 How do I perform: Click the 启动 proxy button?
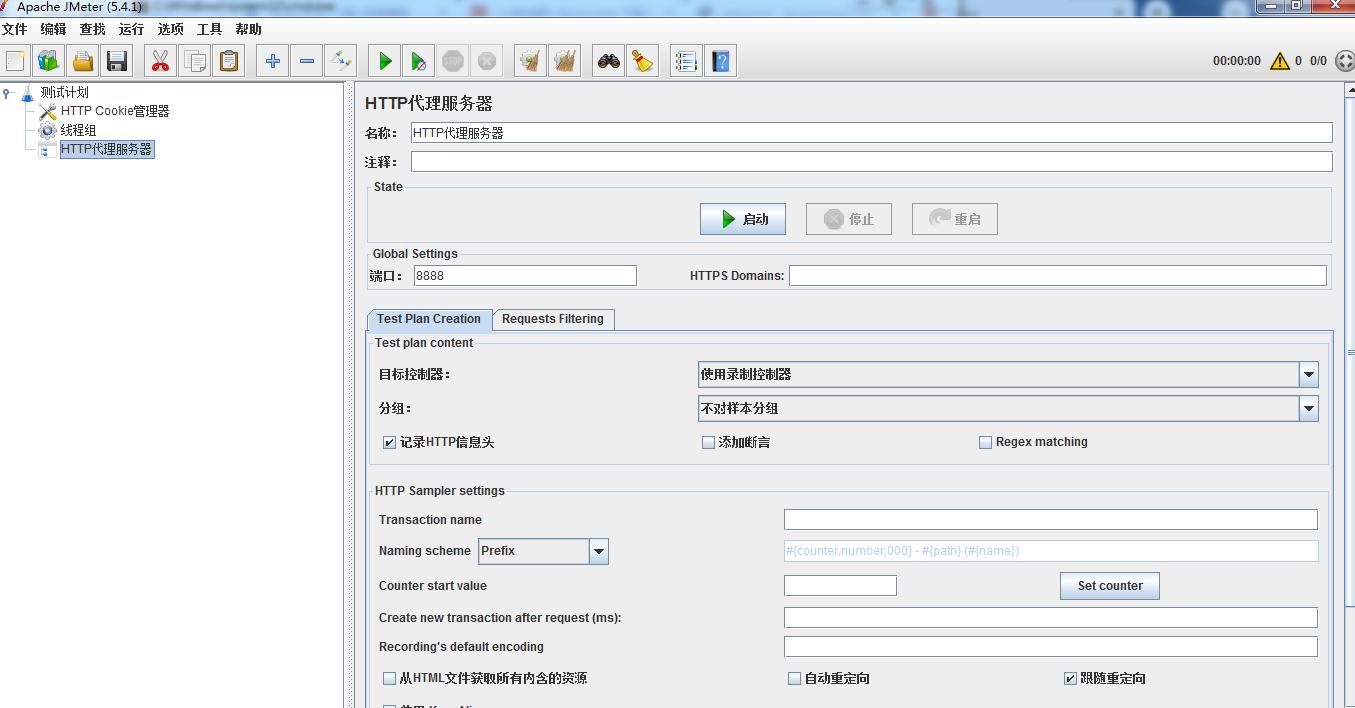tap(743, 219)
